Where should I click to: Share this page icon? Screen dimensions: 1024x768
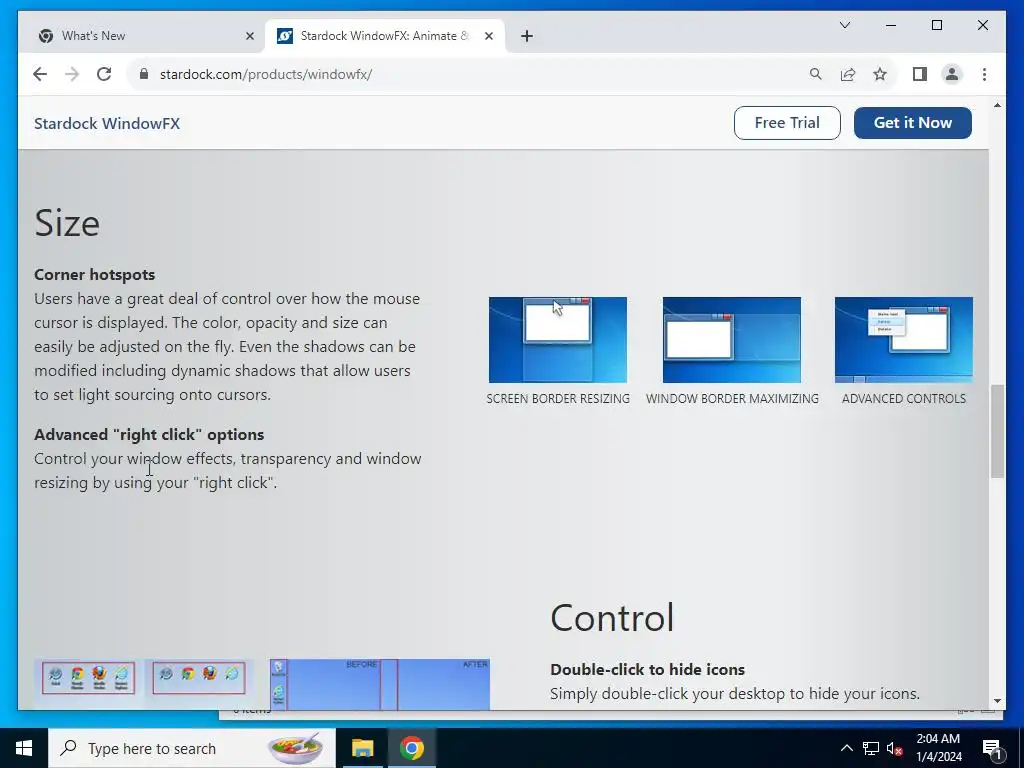click(x=848, y=74)
